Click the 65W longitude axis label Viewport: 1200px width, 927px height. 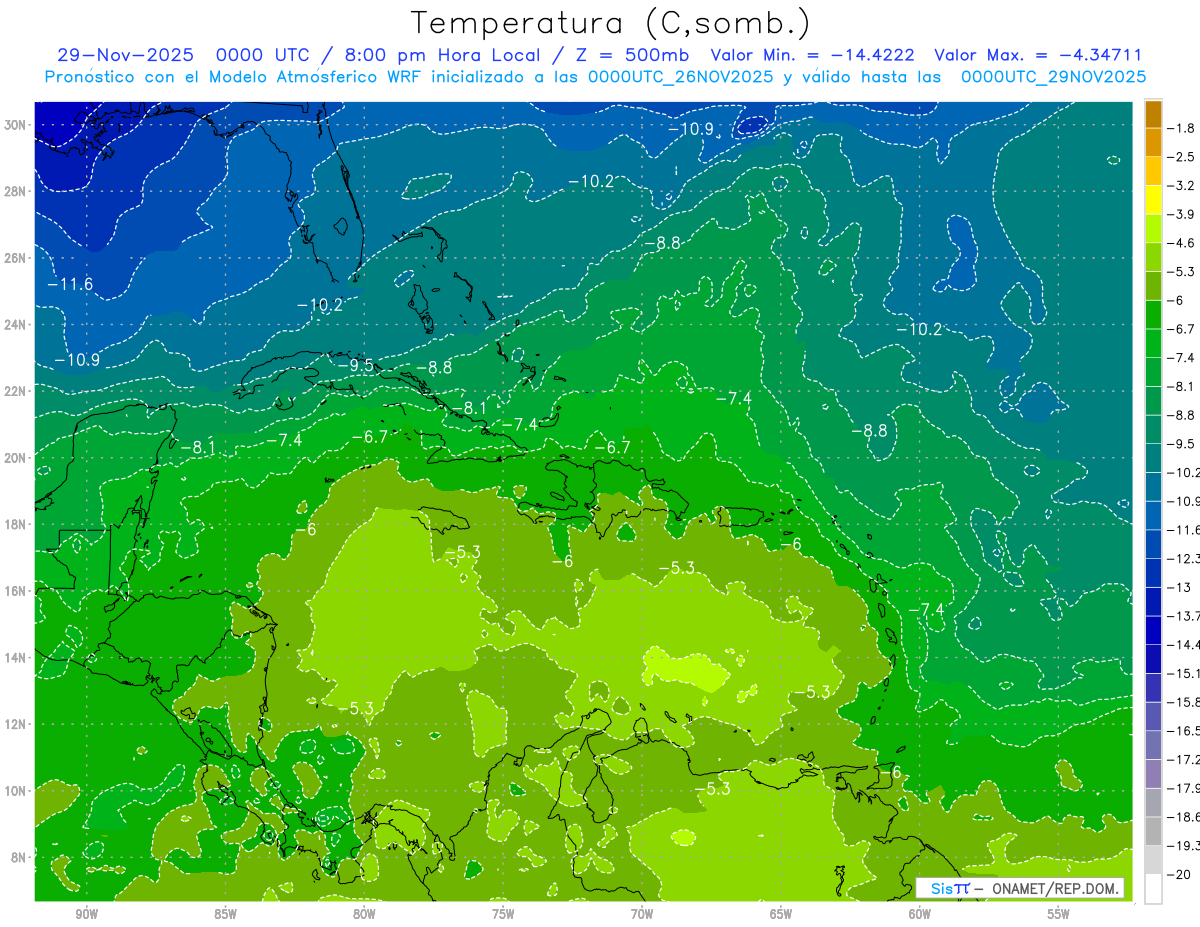click(781, 914)
